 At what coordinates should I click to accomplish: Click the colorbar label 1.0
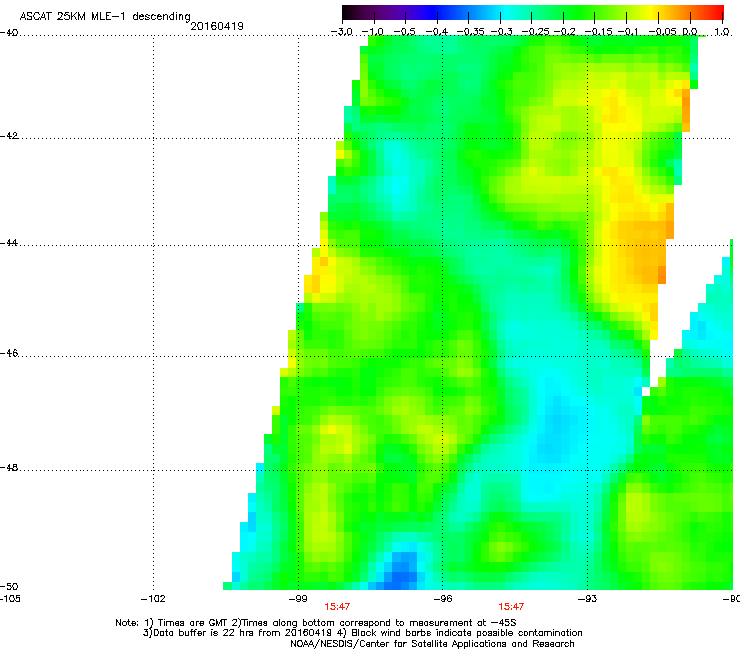coord(722,32)
